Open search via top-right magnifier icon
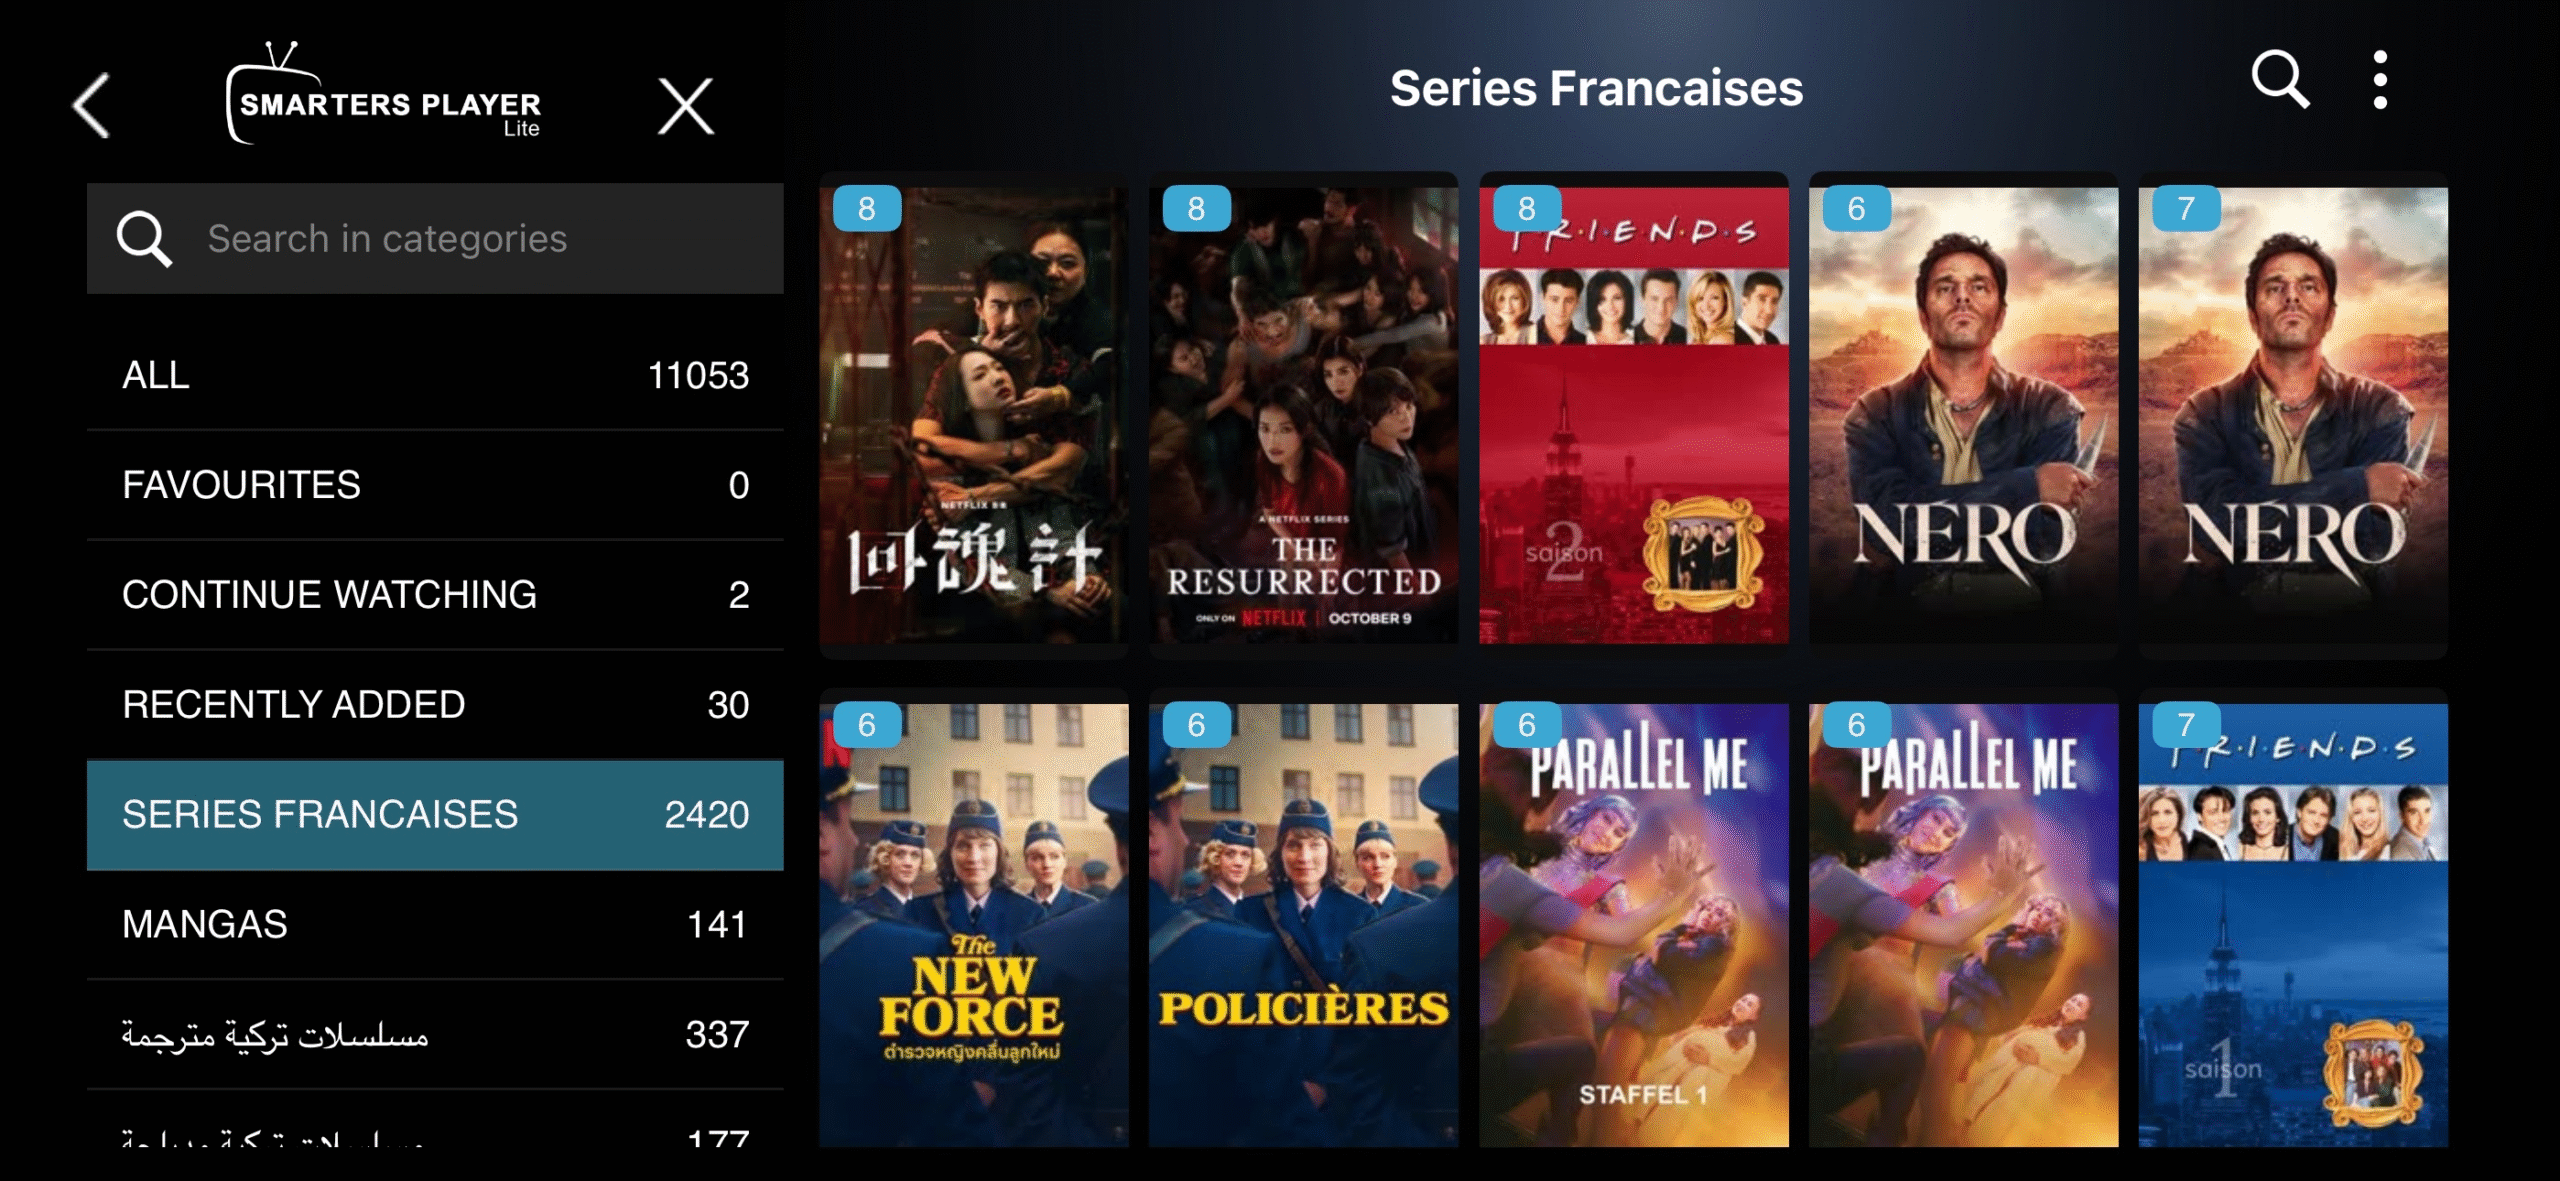 point(2280,79)
